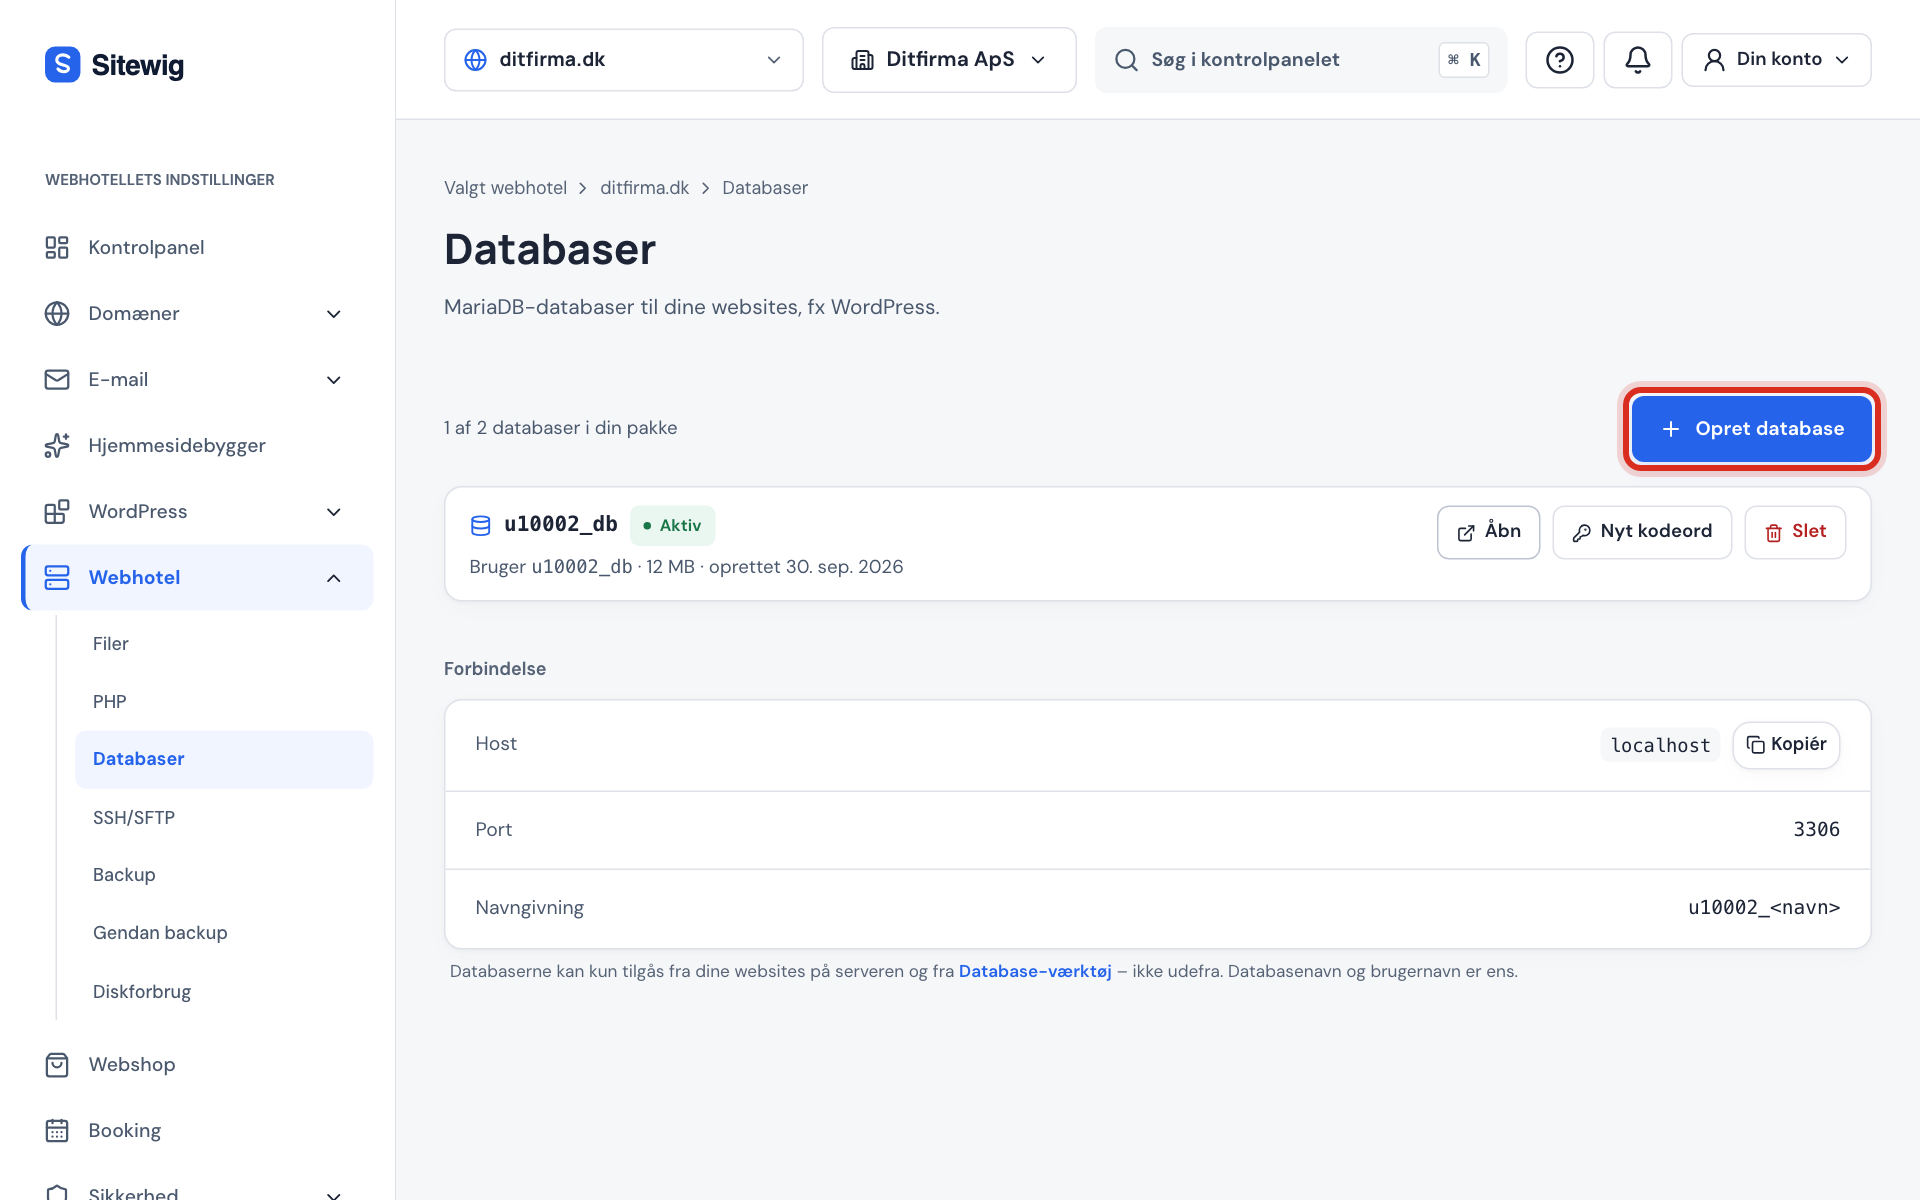Click the Sitewig logo

tap(114, 65)
